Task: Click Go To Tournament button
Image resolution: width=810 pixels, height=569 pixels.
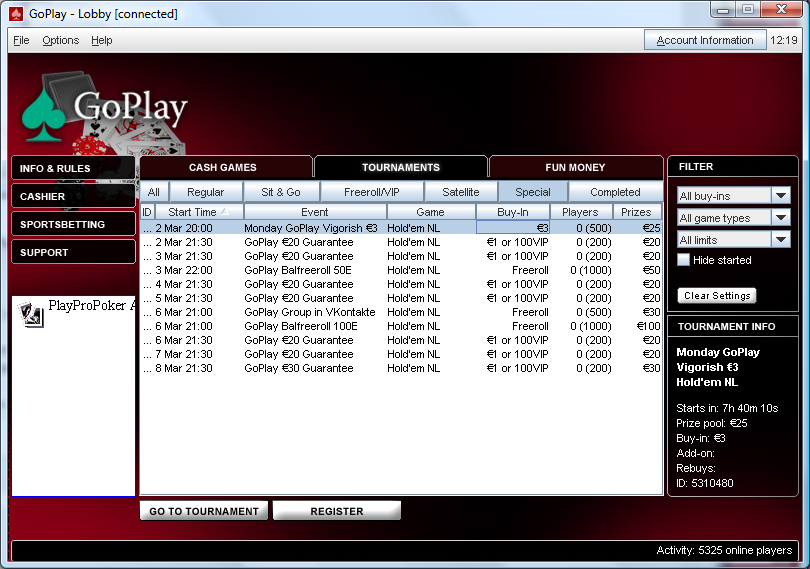Action: (204, 511)
